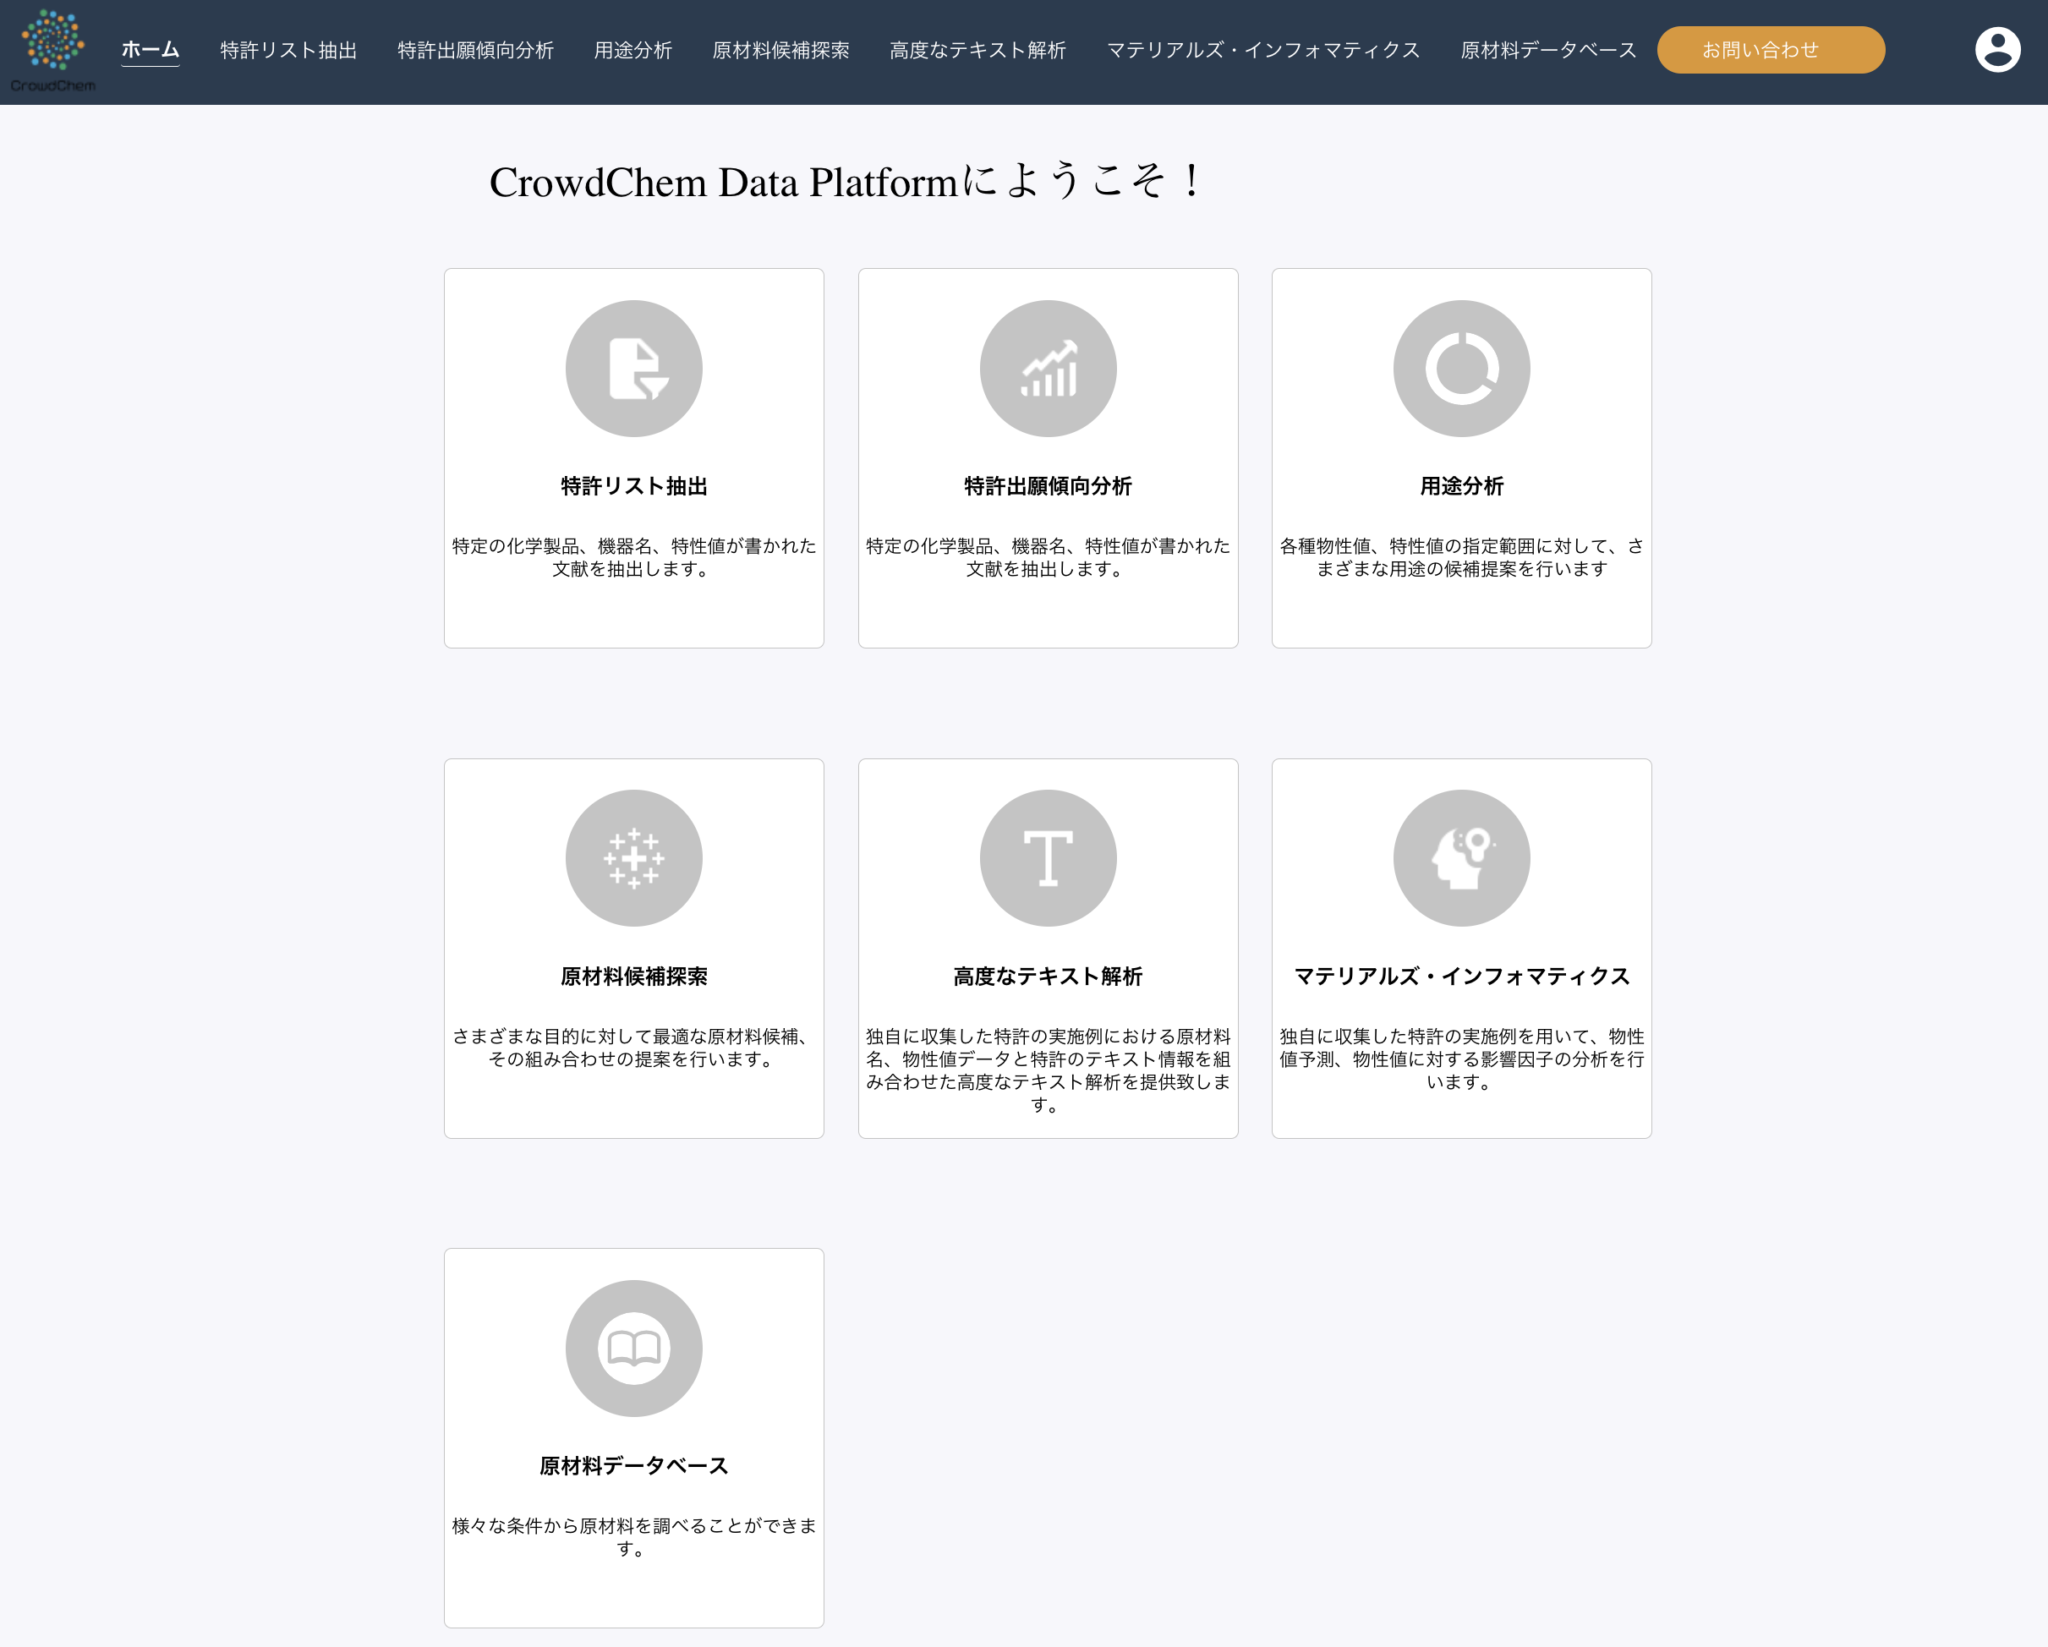
Task: Click the 原材料候補探索 scatter plot icon
Action: coord(634,857)
